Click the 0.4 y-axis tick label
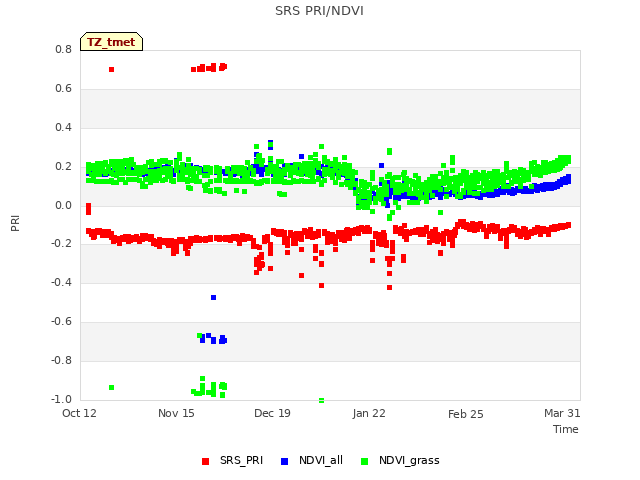640x480 pixels. click(63, 127)
